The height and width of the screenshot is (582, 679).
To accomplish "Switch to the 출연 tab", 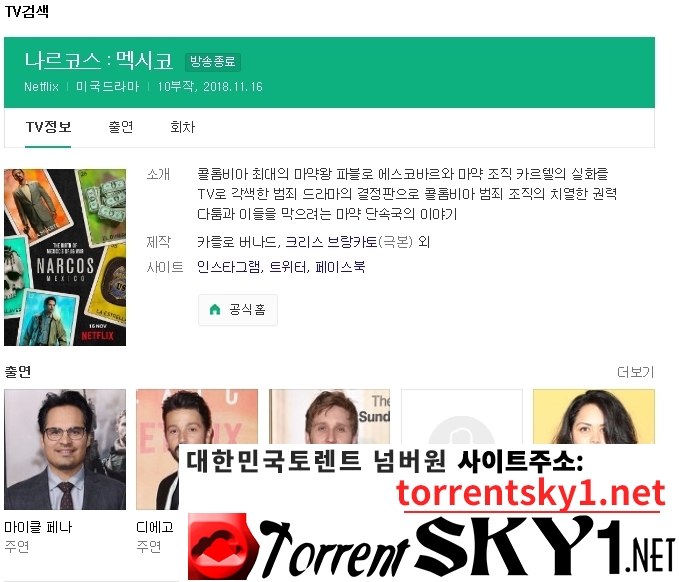I will (121, 127).
